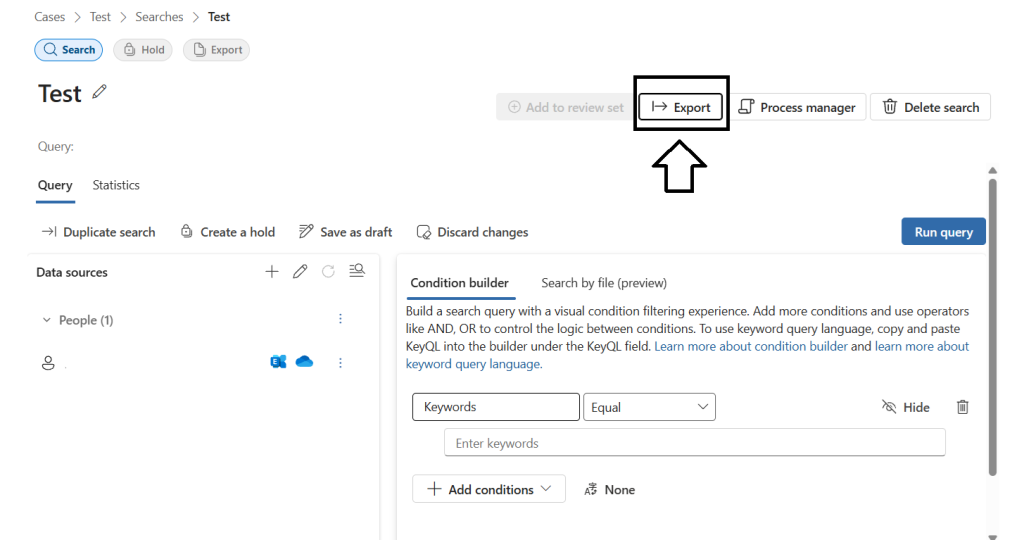The image size is (1024, 540).
Task: Open More options for the listed person row
Action: (340, 362)
